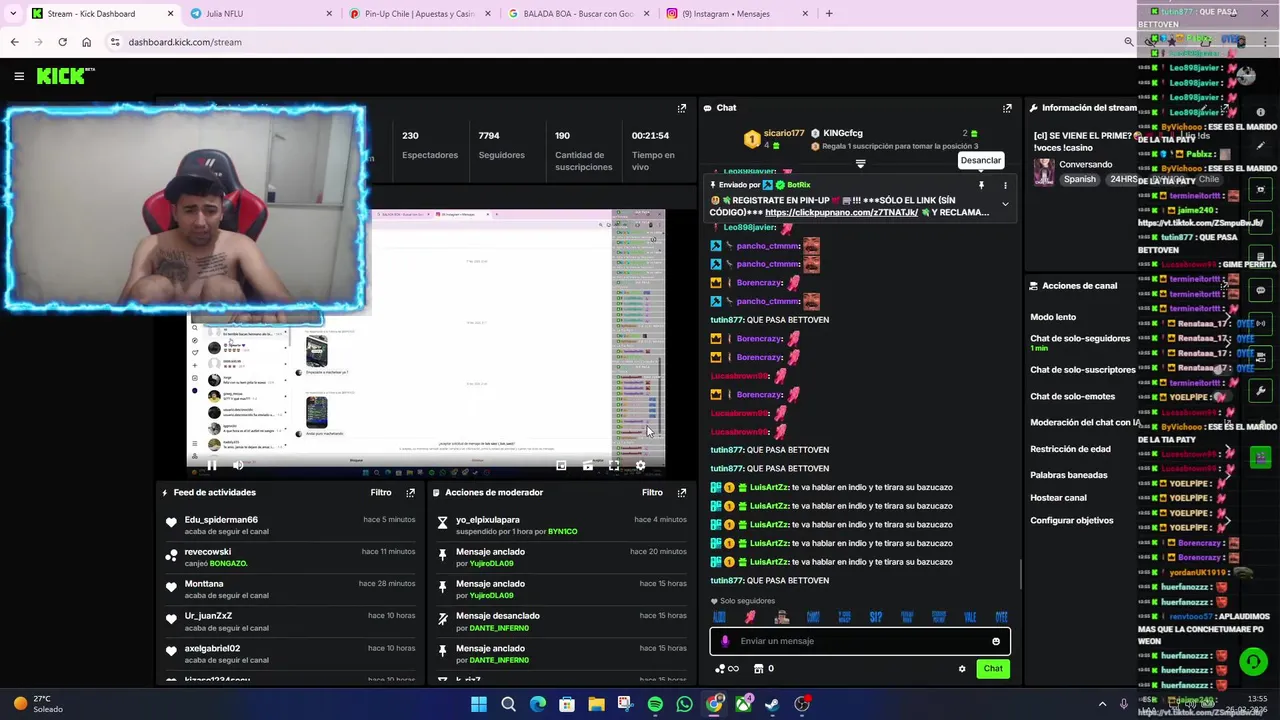Image resolution: width=1280 pixels, height=720 pixels.
Task: Mute the stream preview volume
Action: (x=238, y=465)
